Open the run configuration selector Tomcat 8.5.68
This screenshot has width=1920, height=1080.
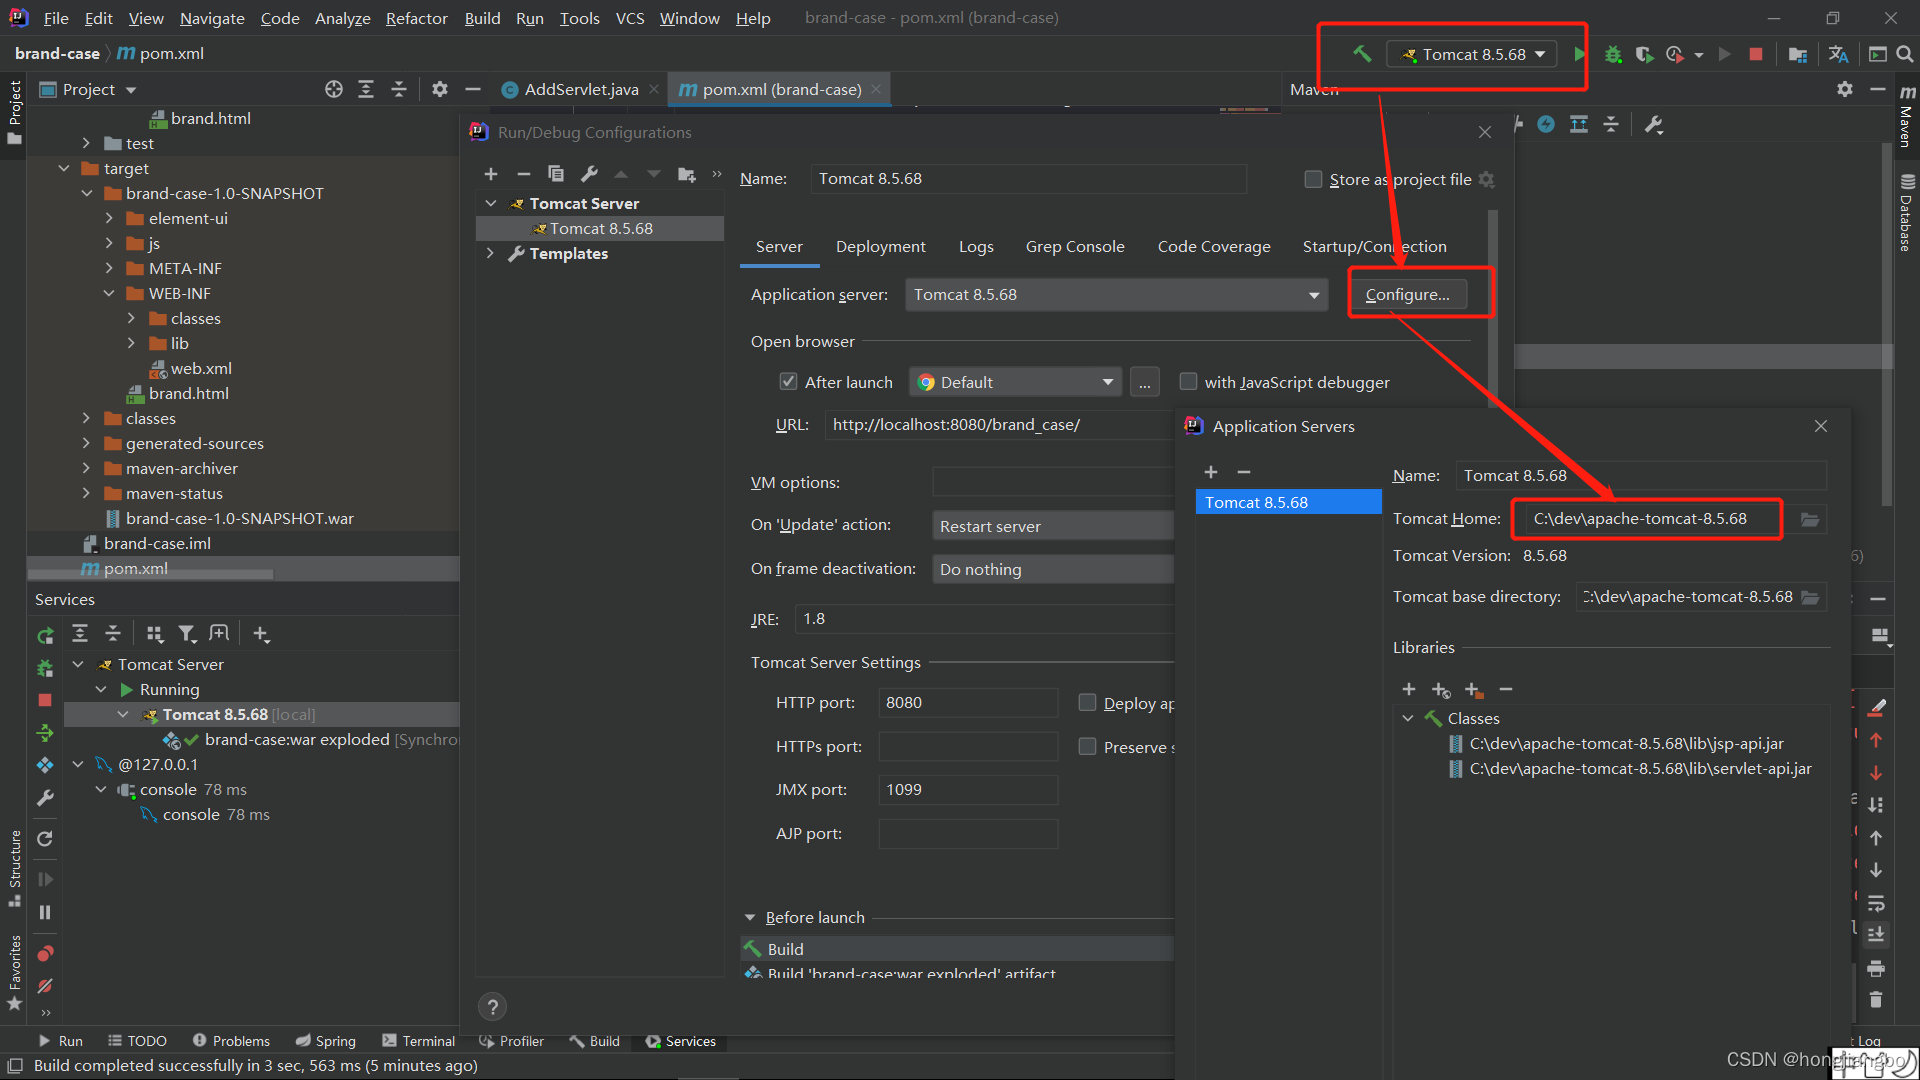[x=1472, y=54]
